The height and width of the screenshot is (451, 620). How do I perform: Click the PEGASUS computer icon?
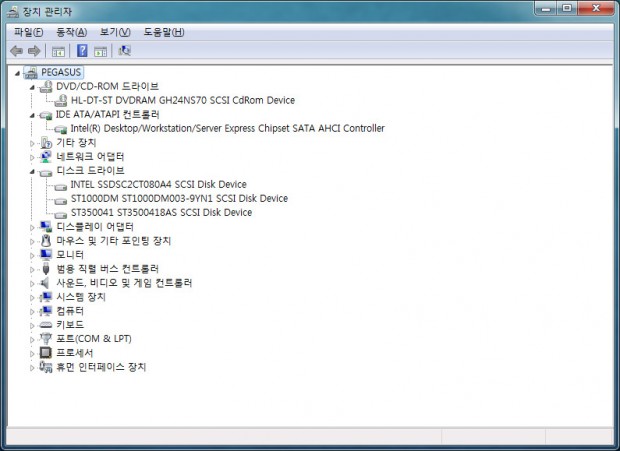pyautogui.click(x=31, y=72)
